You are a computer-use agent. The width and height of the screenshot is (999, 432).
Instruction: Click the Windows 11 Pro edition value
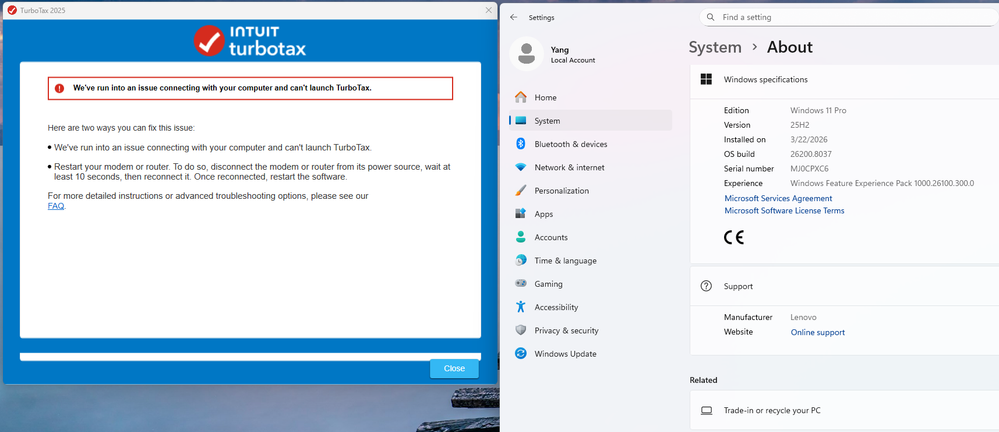(x=818, y=110)
